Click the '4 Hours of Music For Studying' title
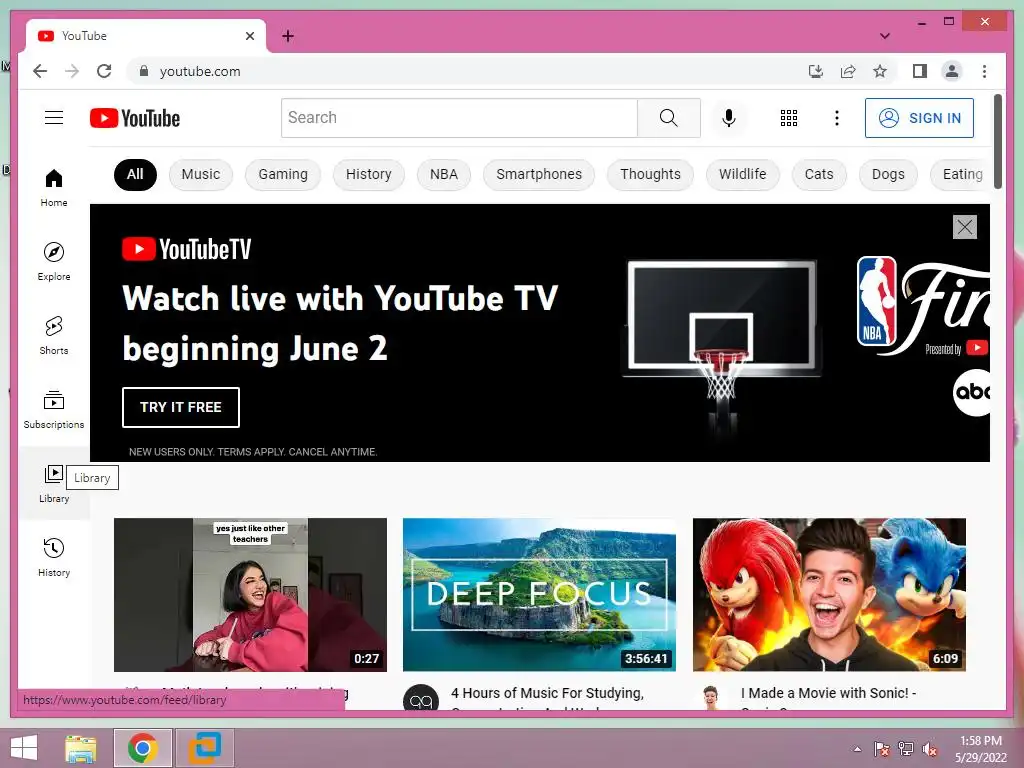The image size is (1024, 768). coord(547,694)
